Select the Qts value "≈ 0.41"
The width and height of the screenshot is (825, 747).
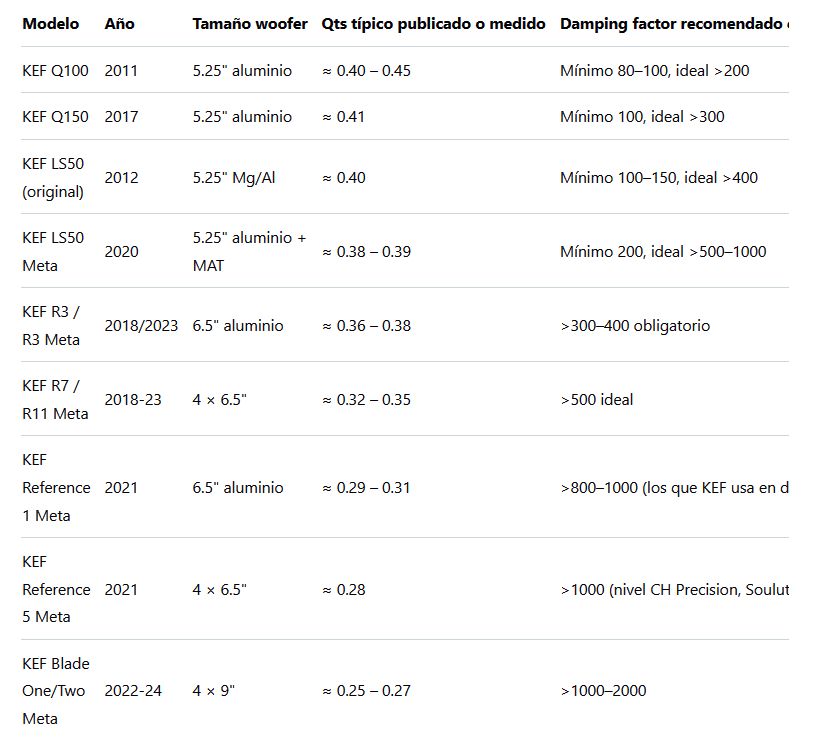pyautogui.click(x=343, y=117)
